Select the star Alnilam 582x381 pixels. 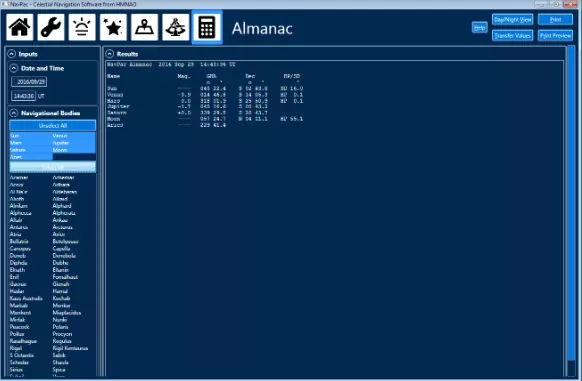pyautogui.click(x=19, y=206)
